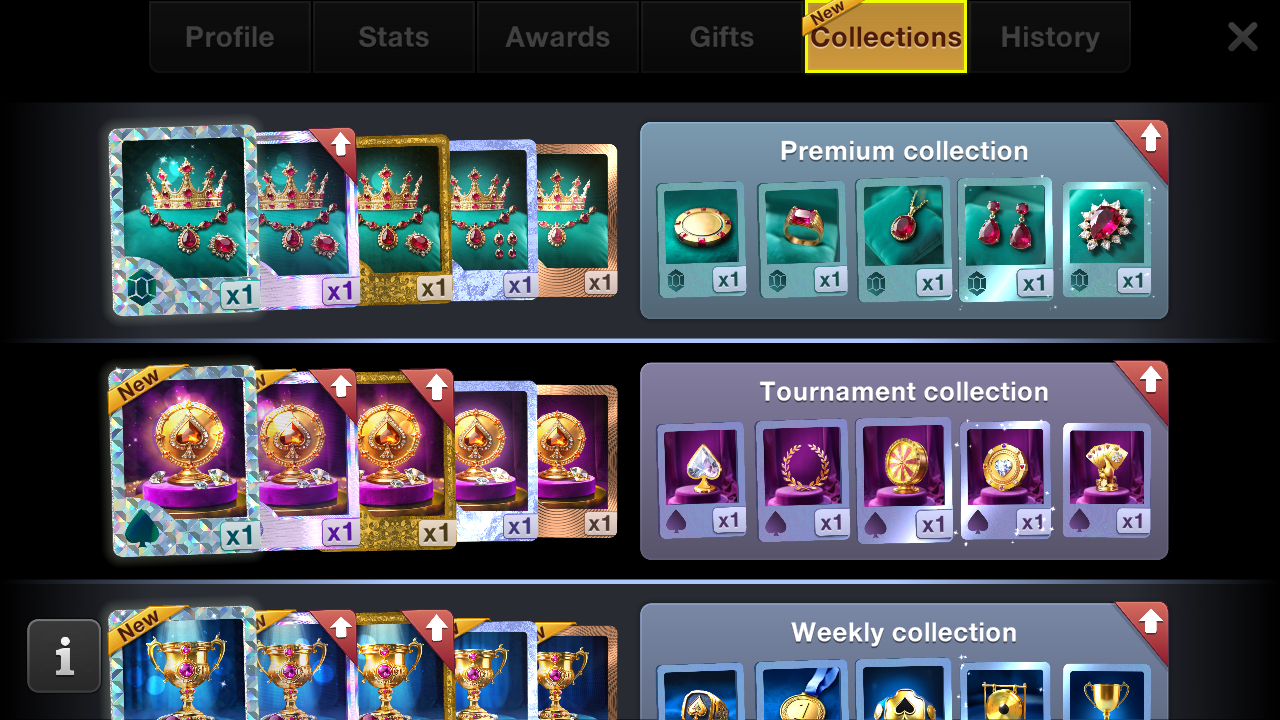The height and width of the screenshot is (720, 1280).
Task: Select the holographic ruby crown set card
Action: (184, 220)
